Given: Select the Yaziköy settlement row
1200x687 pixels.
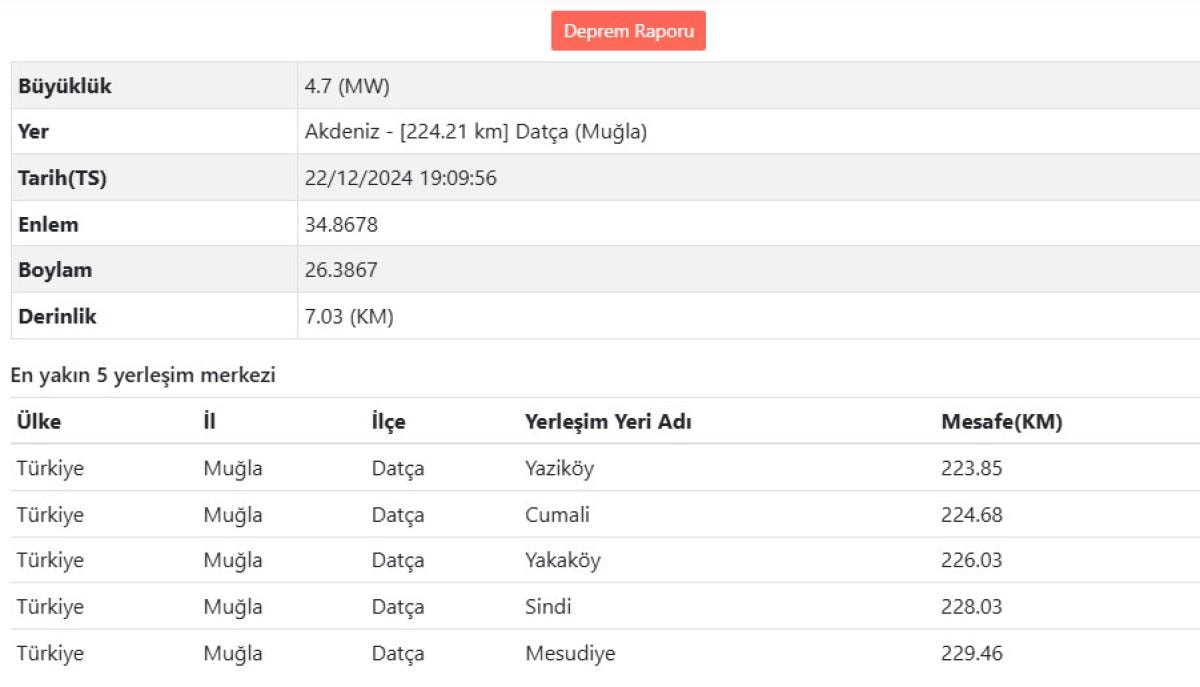Looking at the screenshot, I should click(559, 468).
